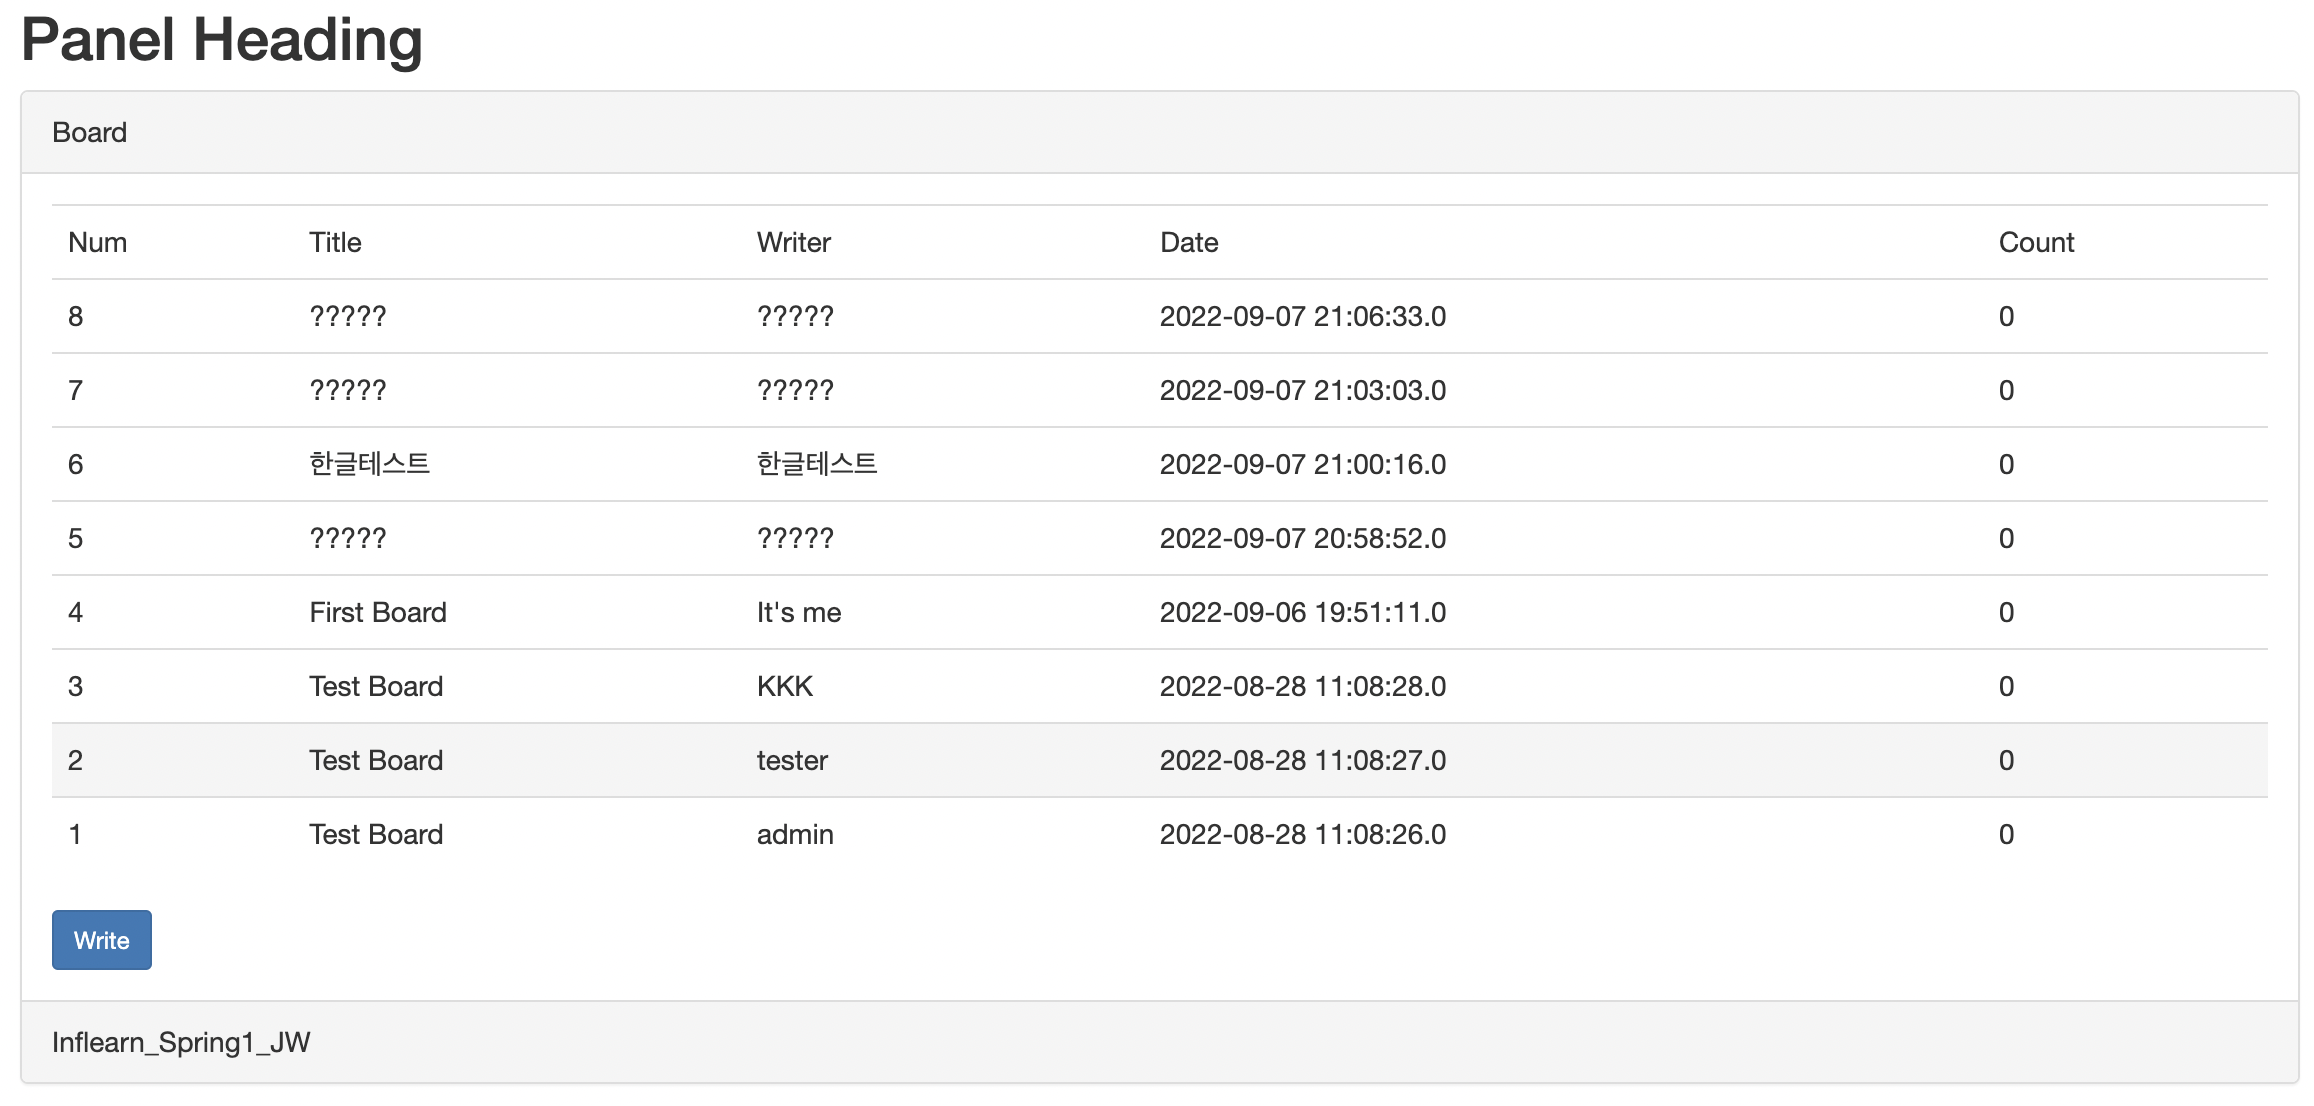
Task: Select the Date column header
Action: 1189,242
